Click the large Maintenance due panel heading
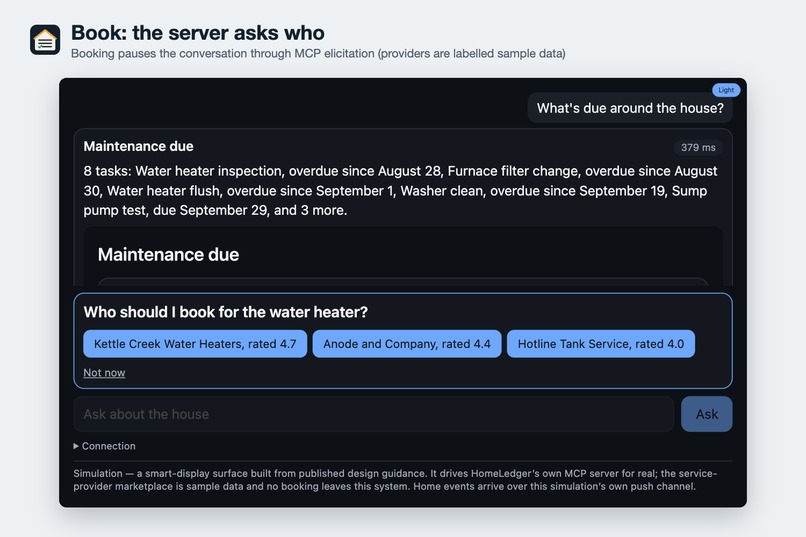The image size is (806, 537). pos(168,254)
